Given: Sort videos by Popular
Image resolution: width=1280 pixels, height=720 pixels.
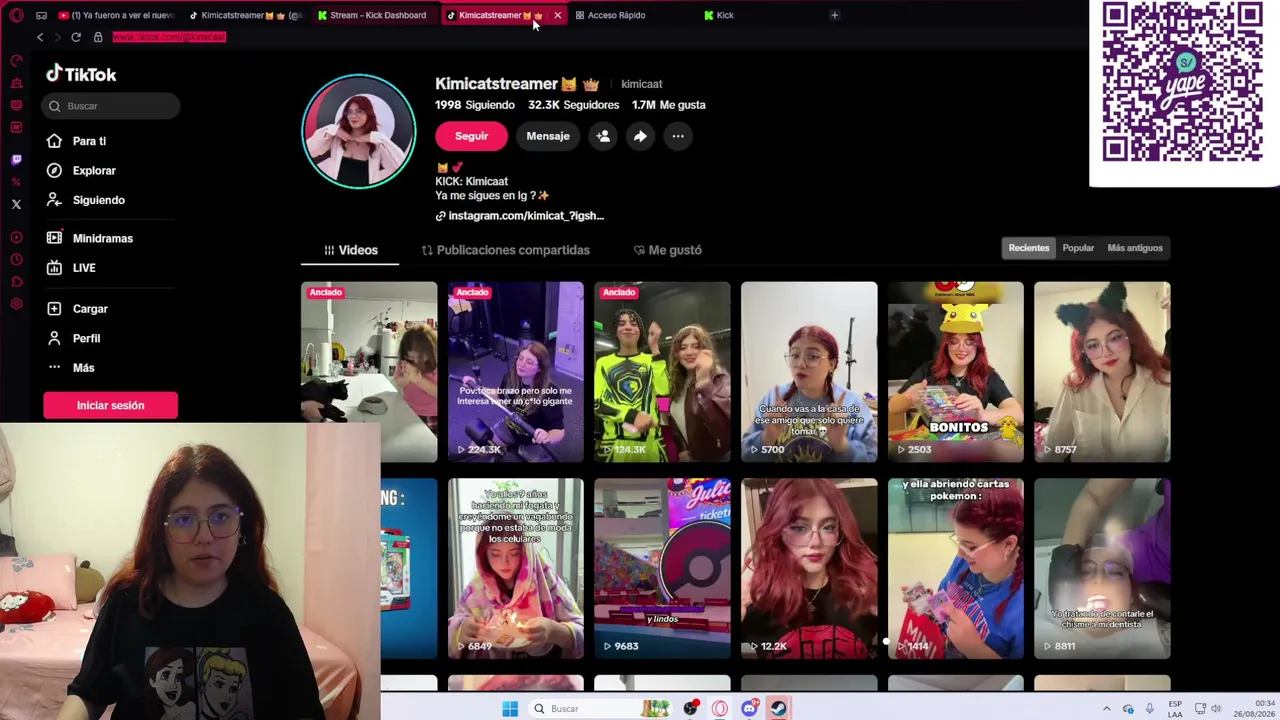Looking at the screenshot, I should point(1078,248).
